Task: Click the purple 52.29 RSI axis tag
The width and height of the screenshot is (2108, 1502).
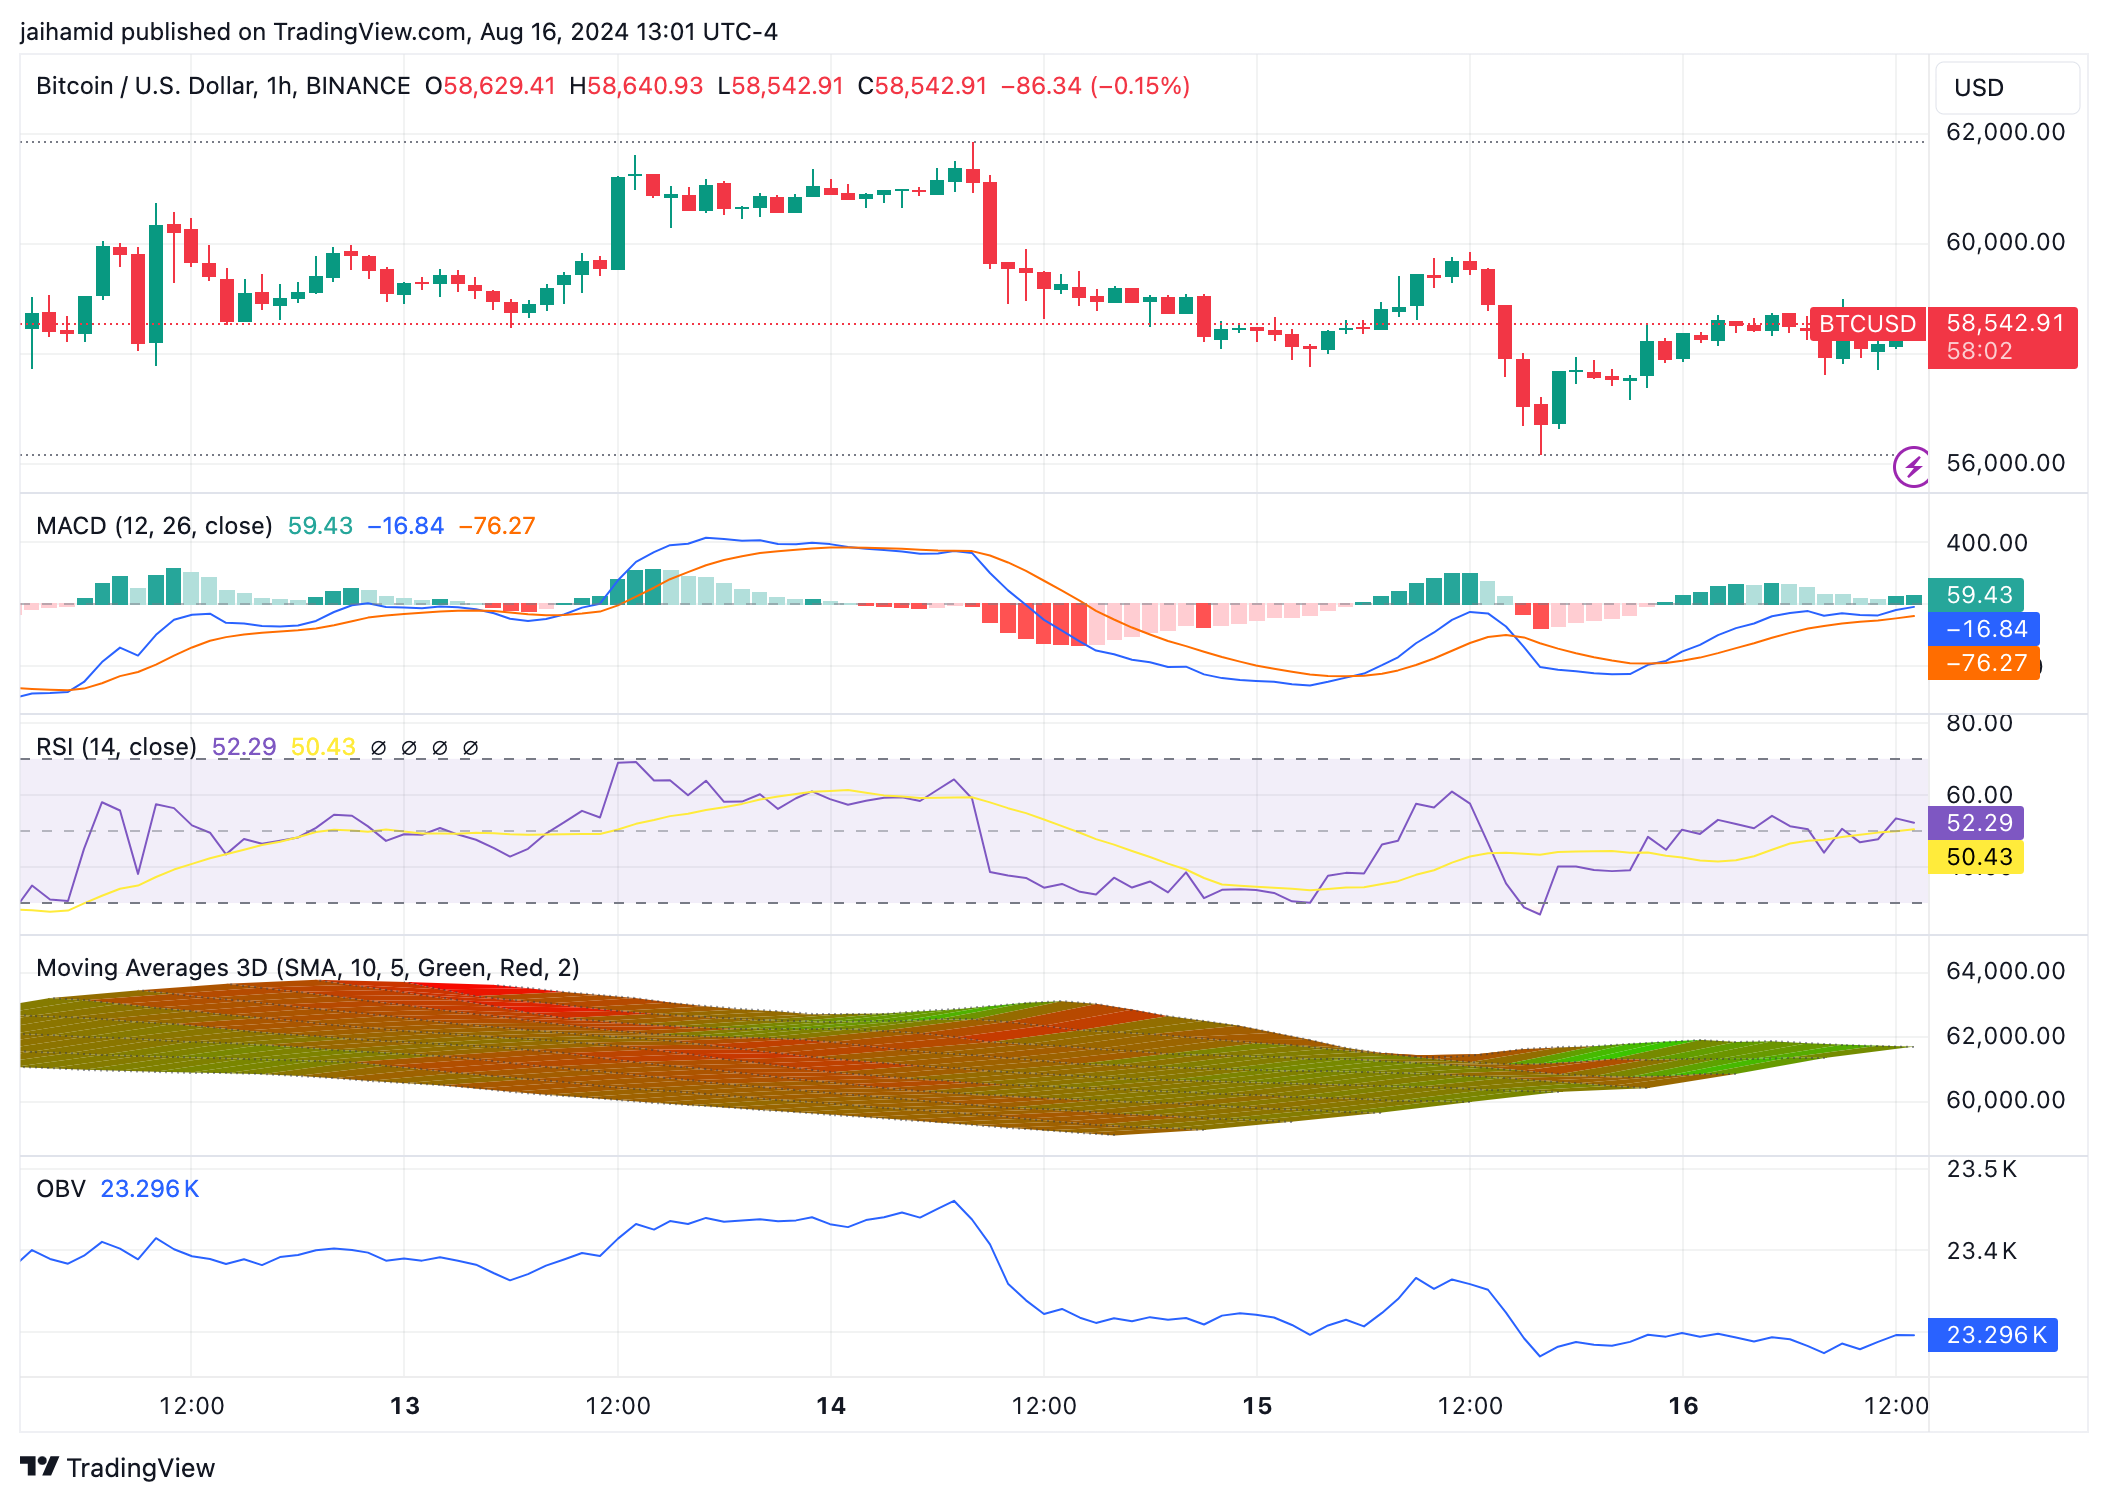Action: [x=1976, y=823]
